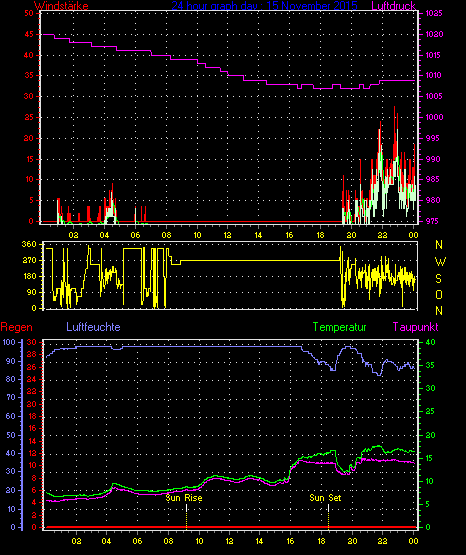Click the 45 wind speed axis value

[x=29, y=34]
